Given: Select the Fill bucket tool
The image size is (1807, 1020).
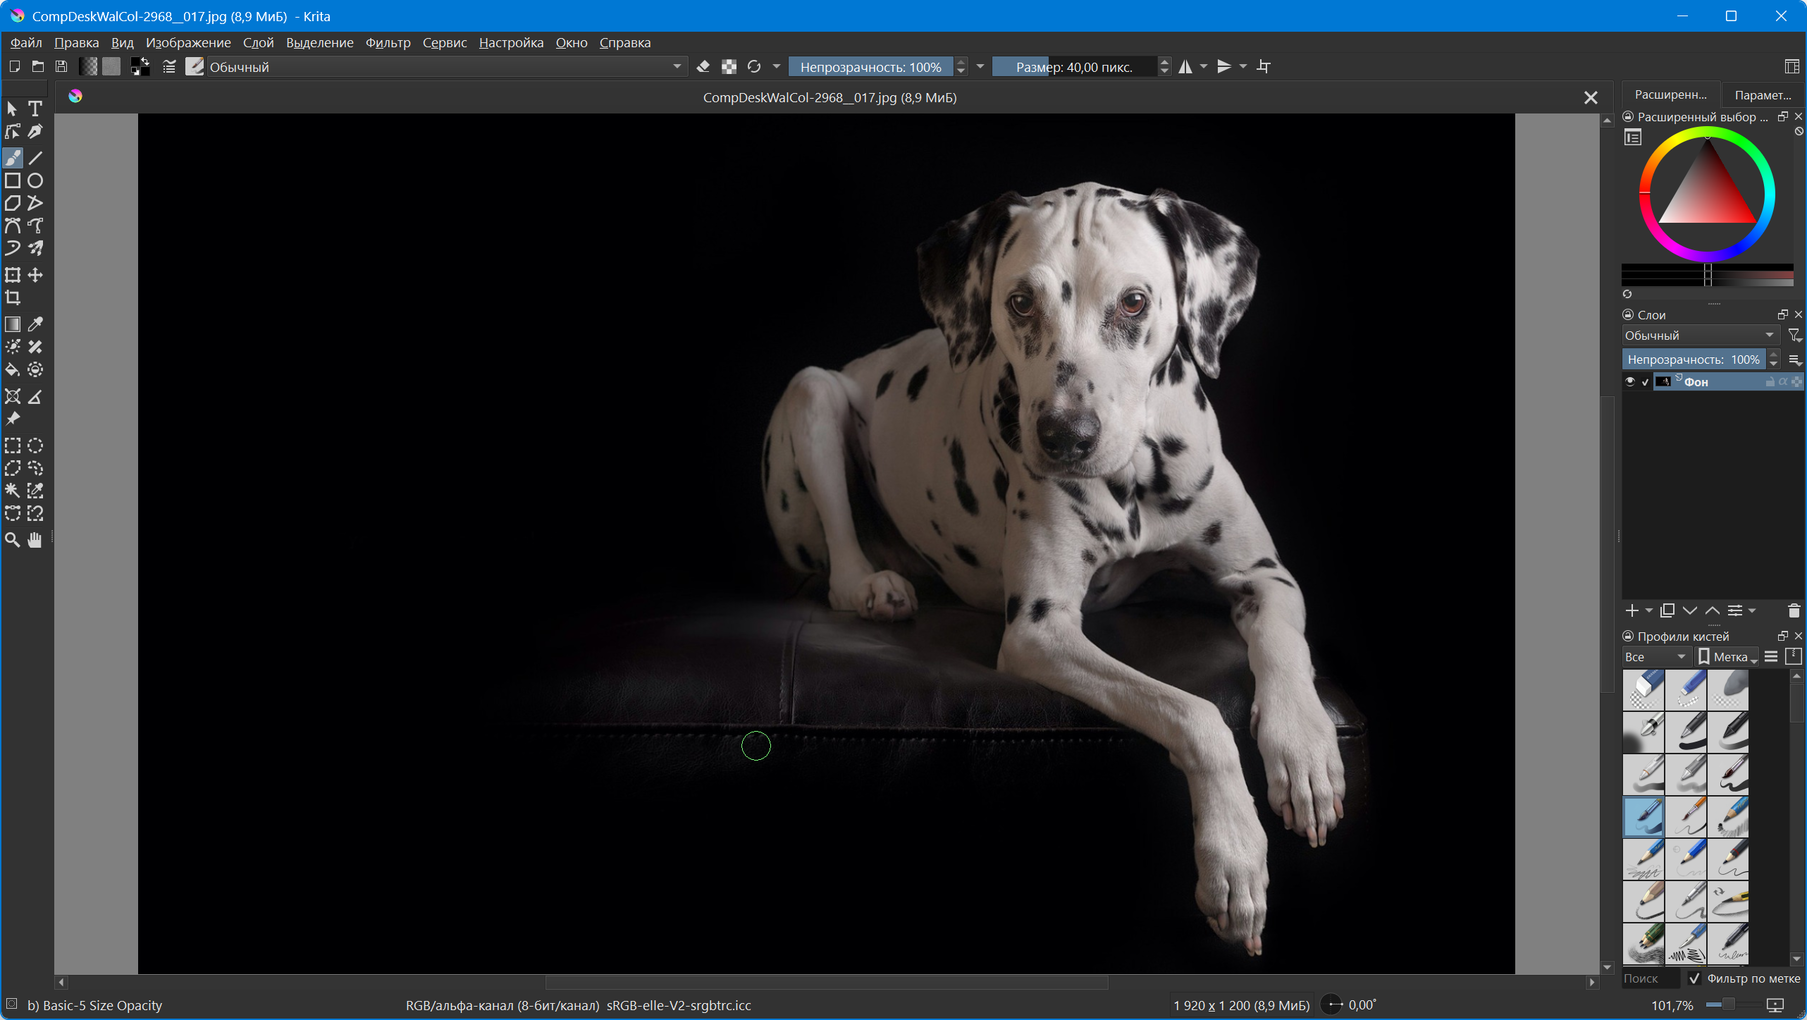Looking at the screenshot, I should (x=13, y=370).
